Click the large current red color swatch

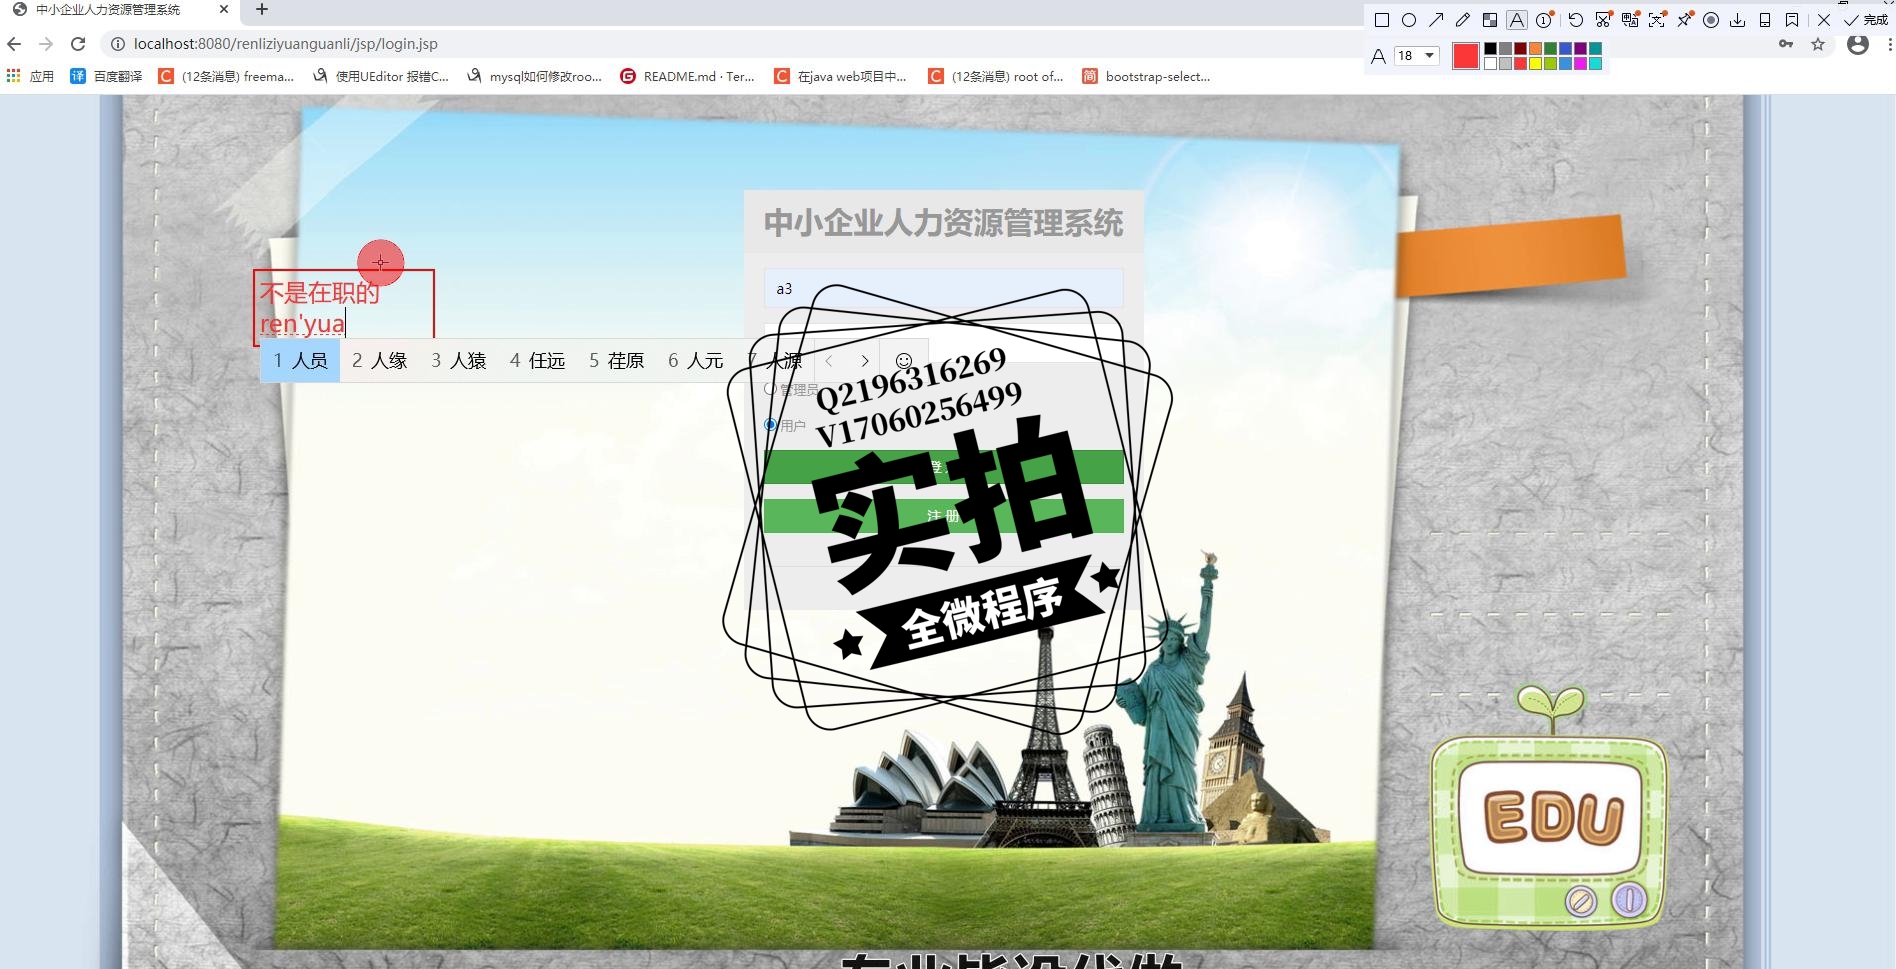pyautogui.click(x=1466, y=56)
